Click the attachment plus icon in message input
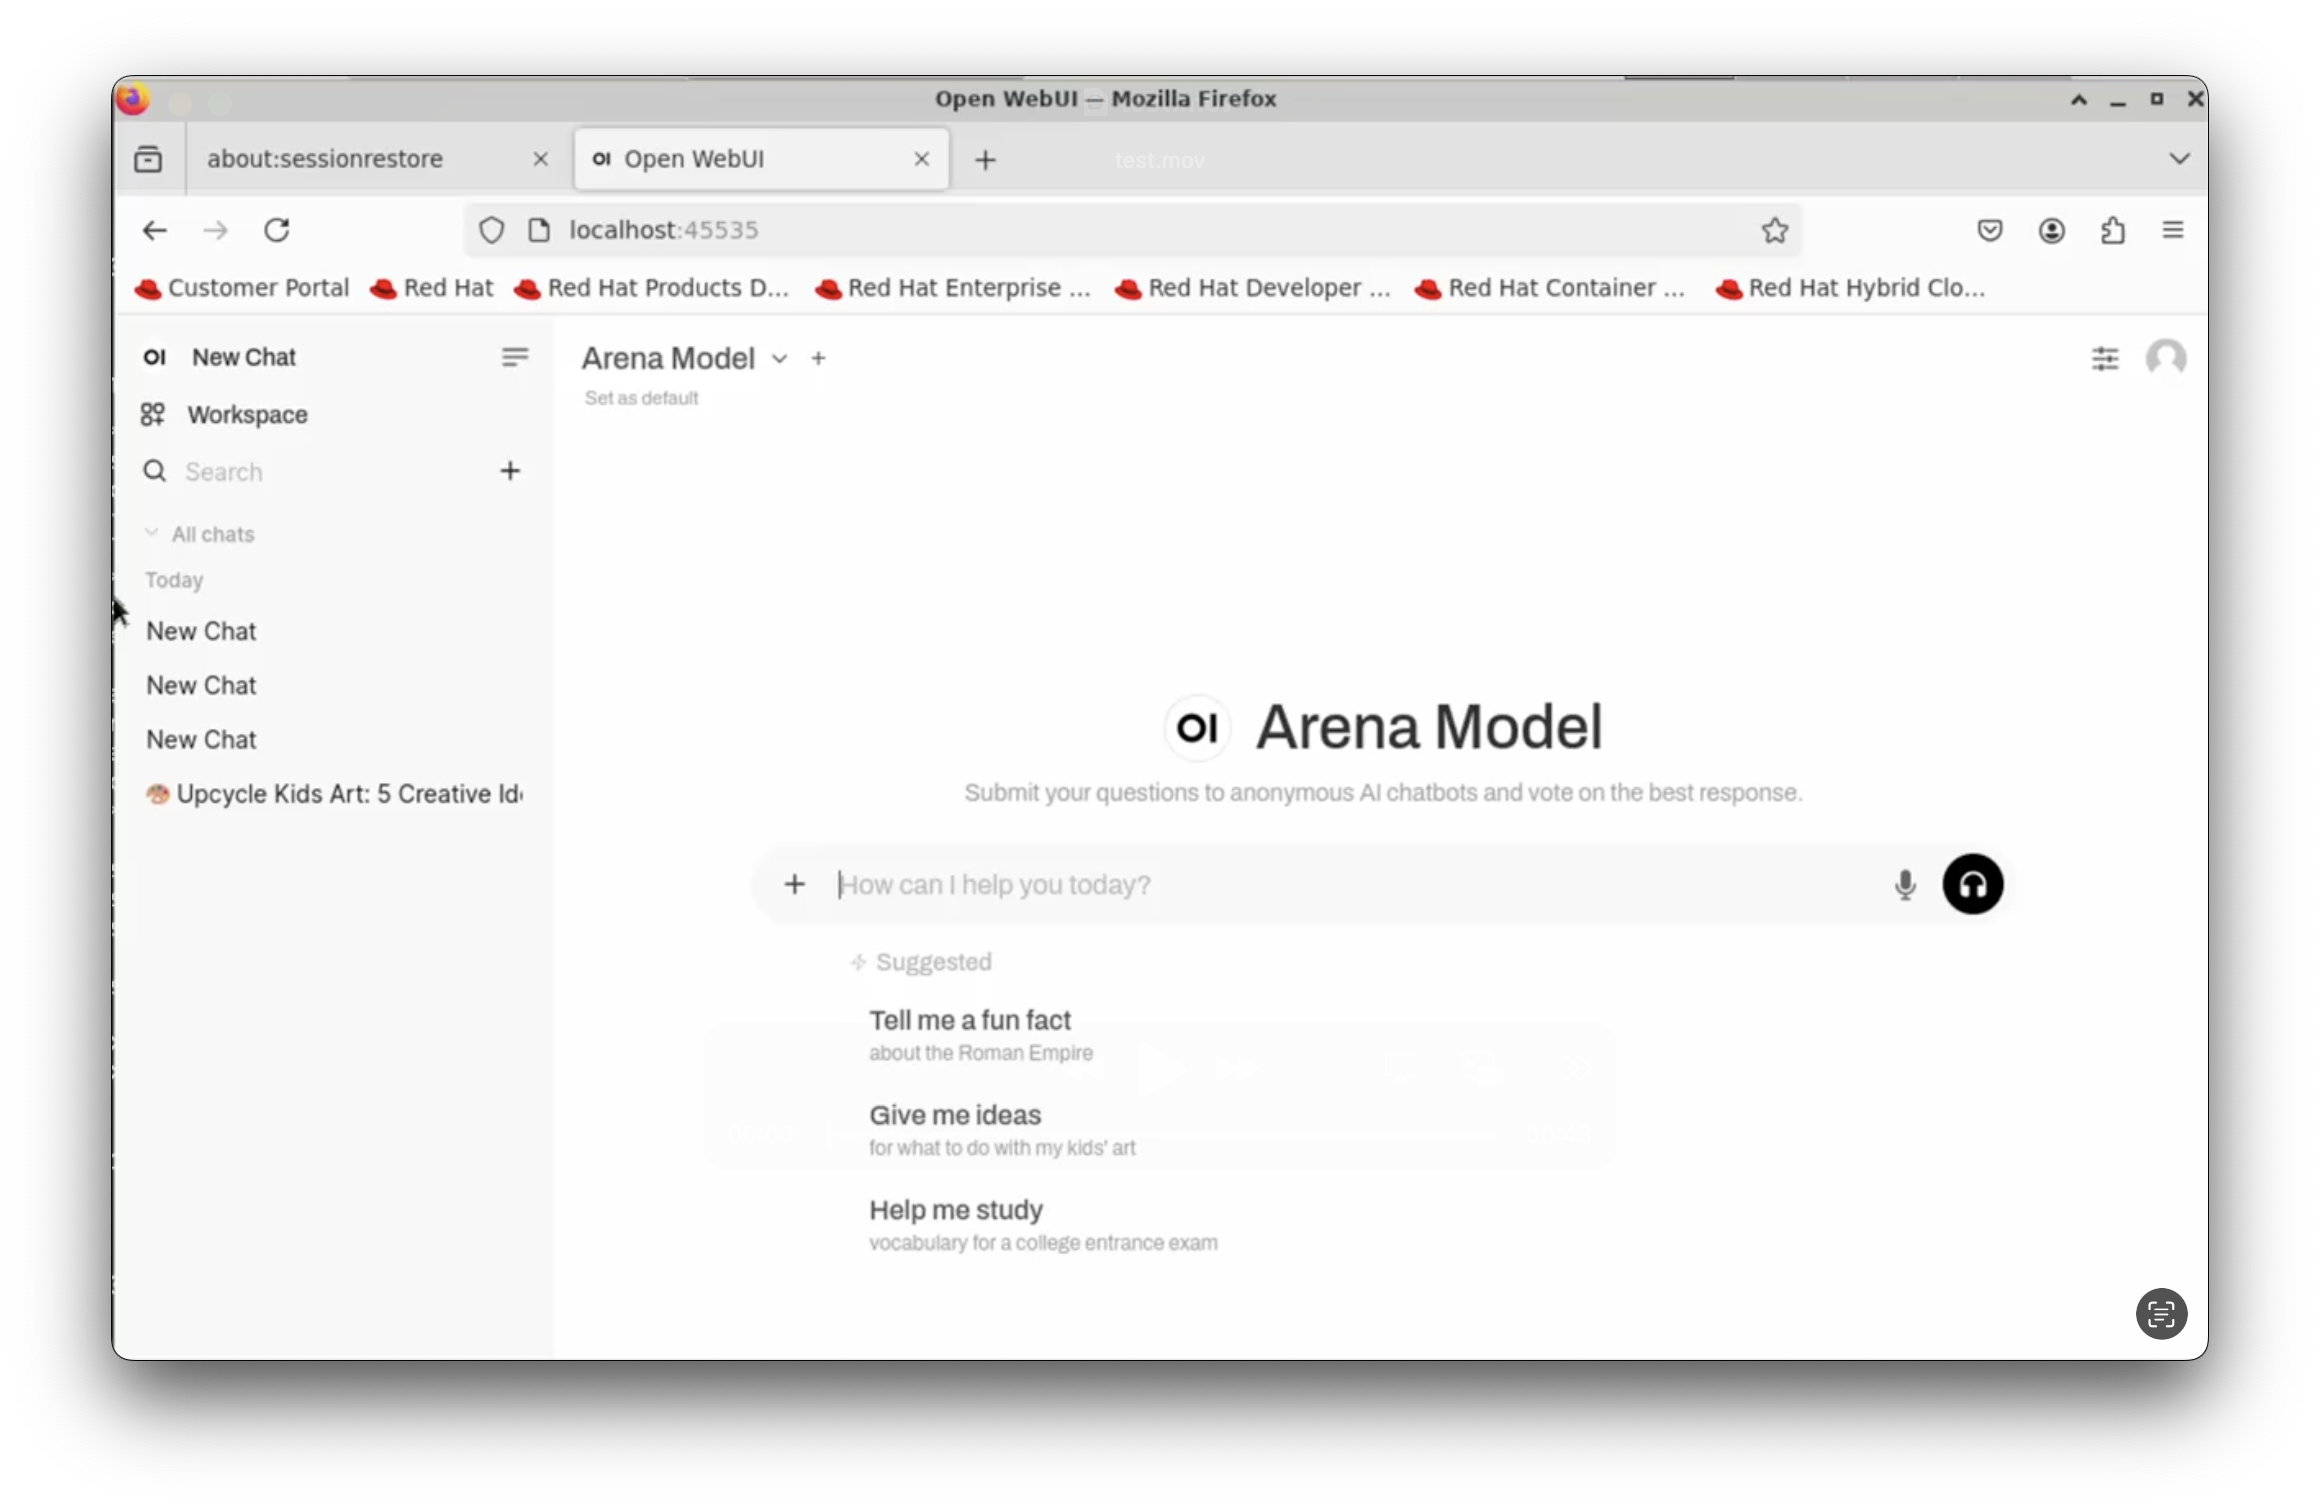The width and height of the screenshot is (2320, 1508). coord(794,884)
